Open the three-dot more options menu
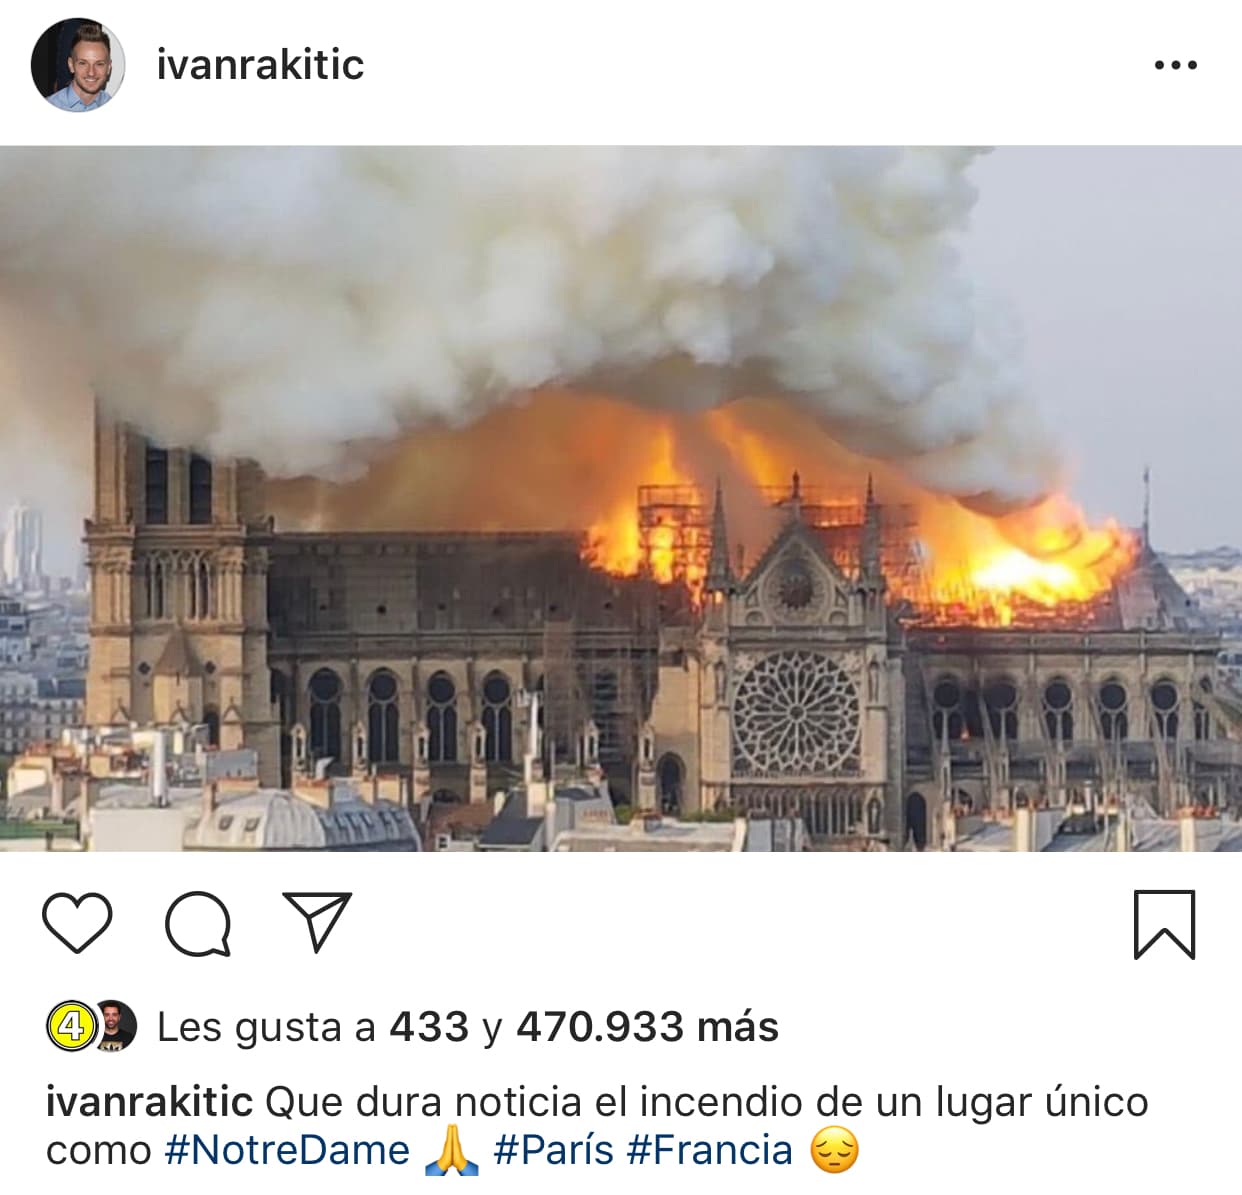The height and width of the screenshot is (1195, 1242). click(1175, 65)
